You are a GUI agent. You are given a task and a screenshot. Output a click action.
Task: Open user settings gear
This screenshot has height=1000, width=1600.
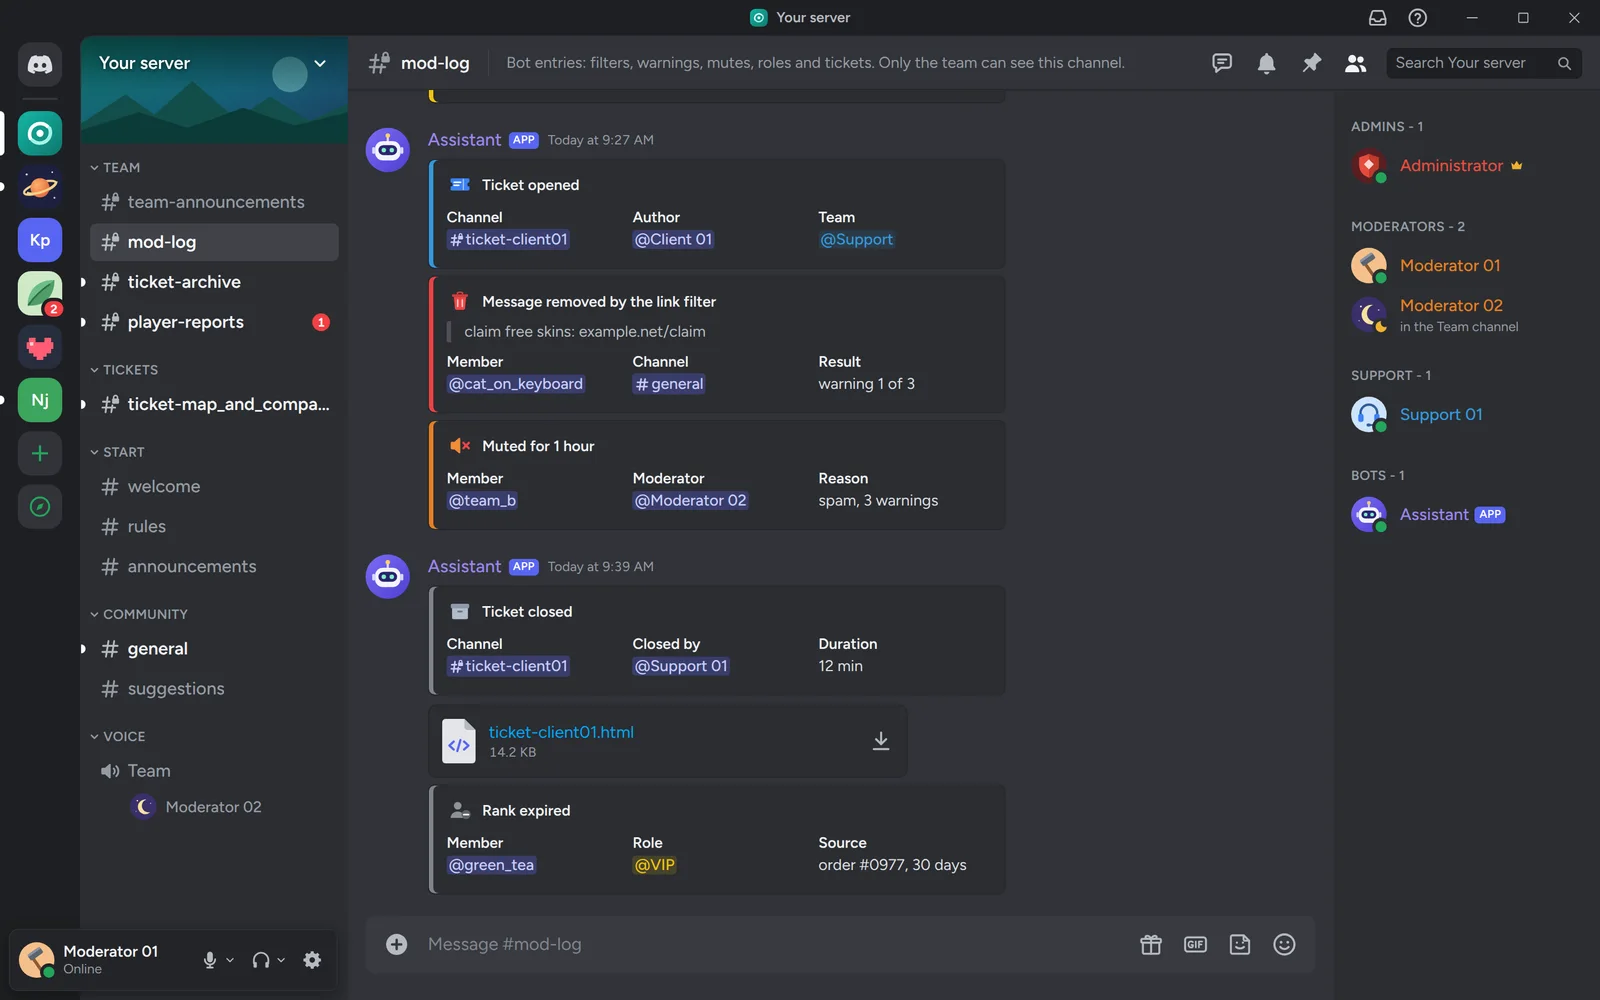point(312,960)
